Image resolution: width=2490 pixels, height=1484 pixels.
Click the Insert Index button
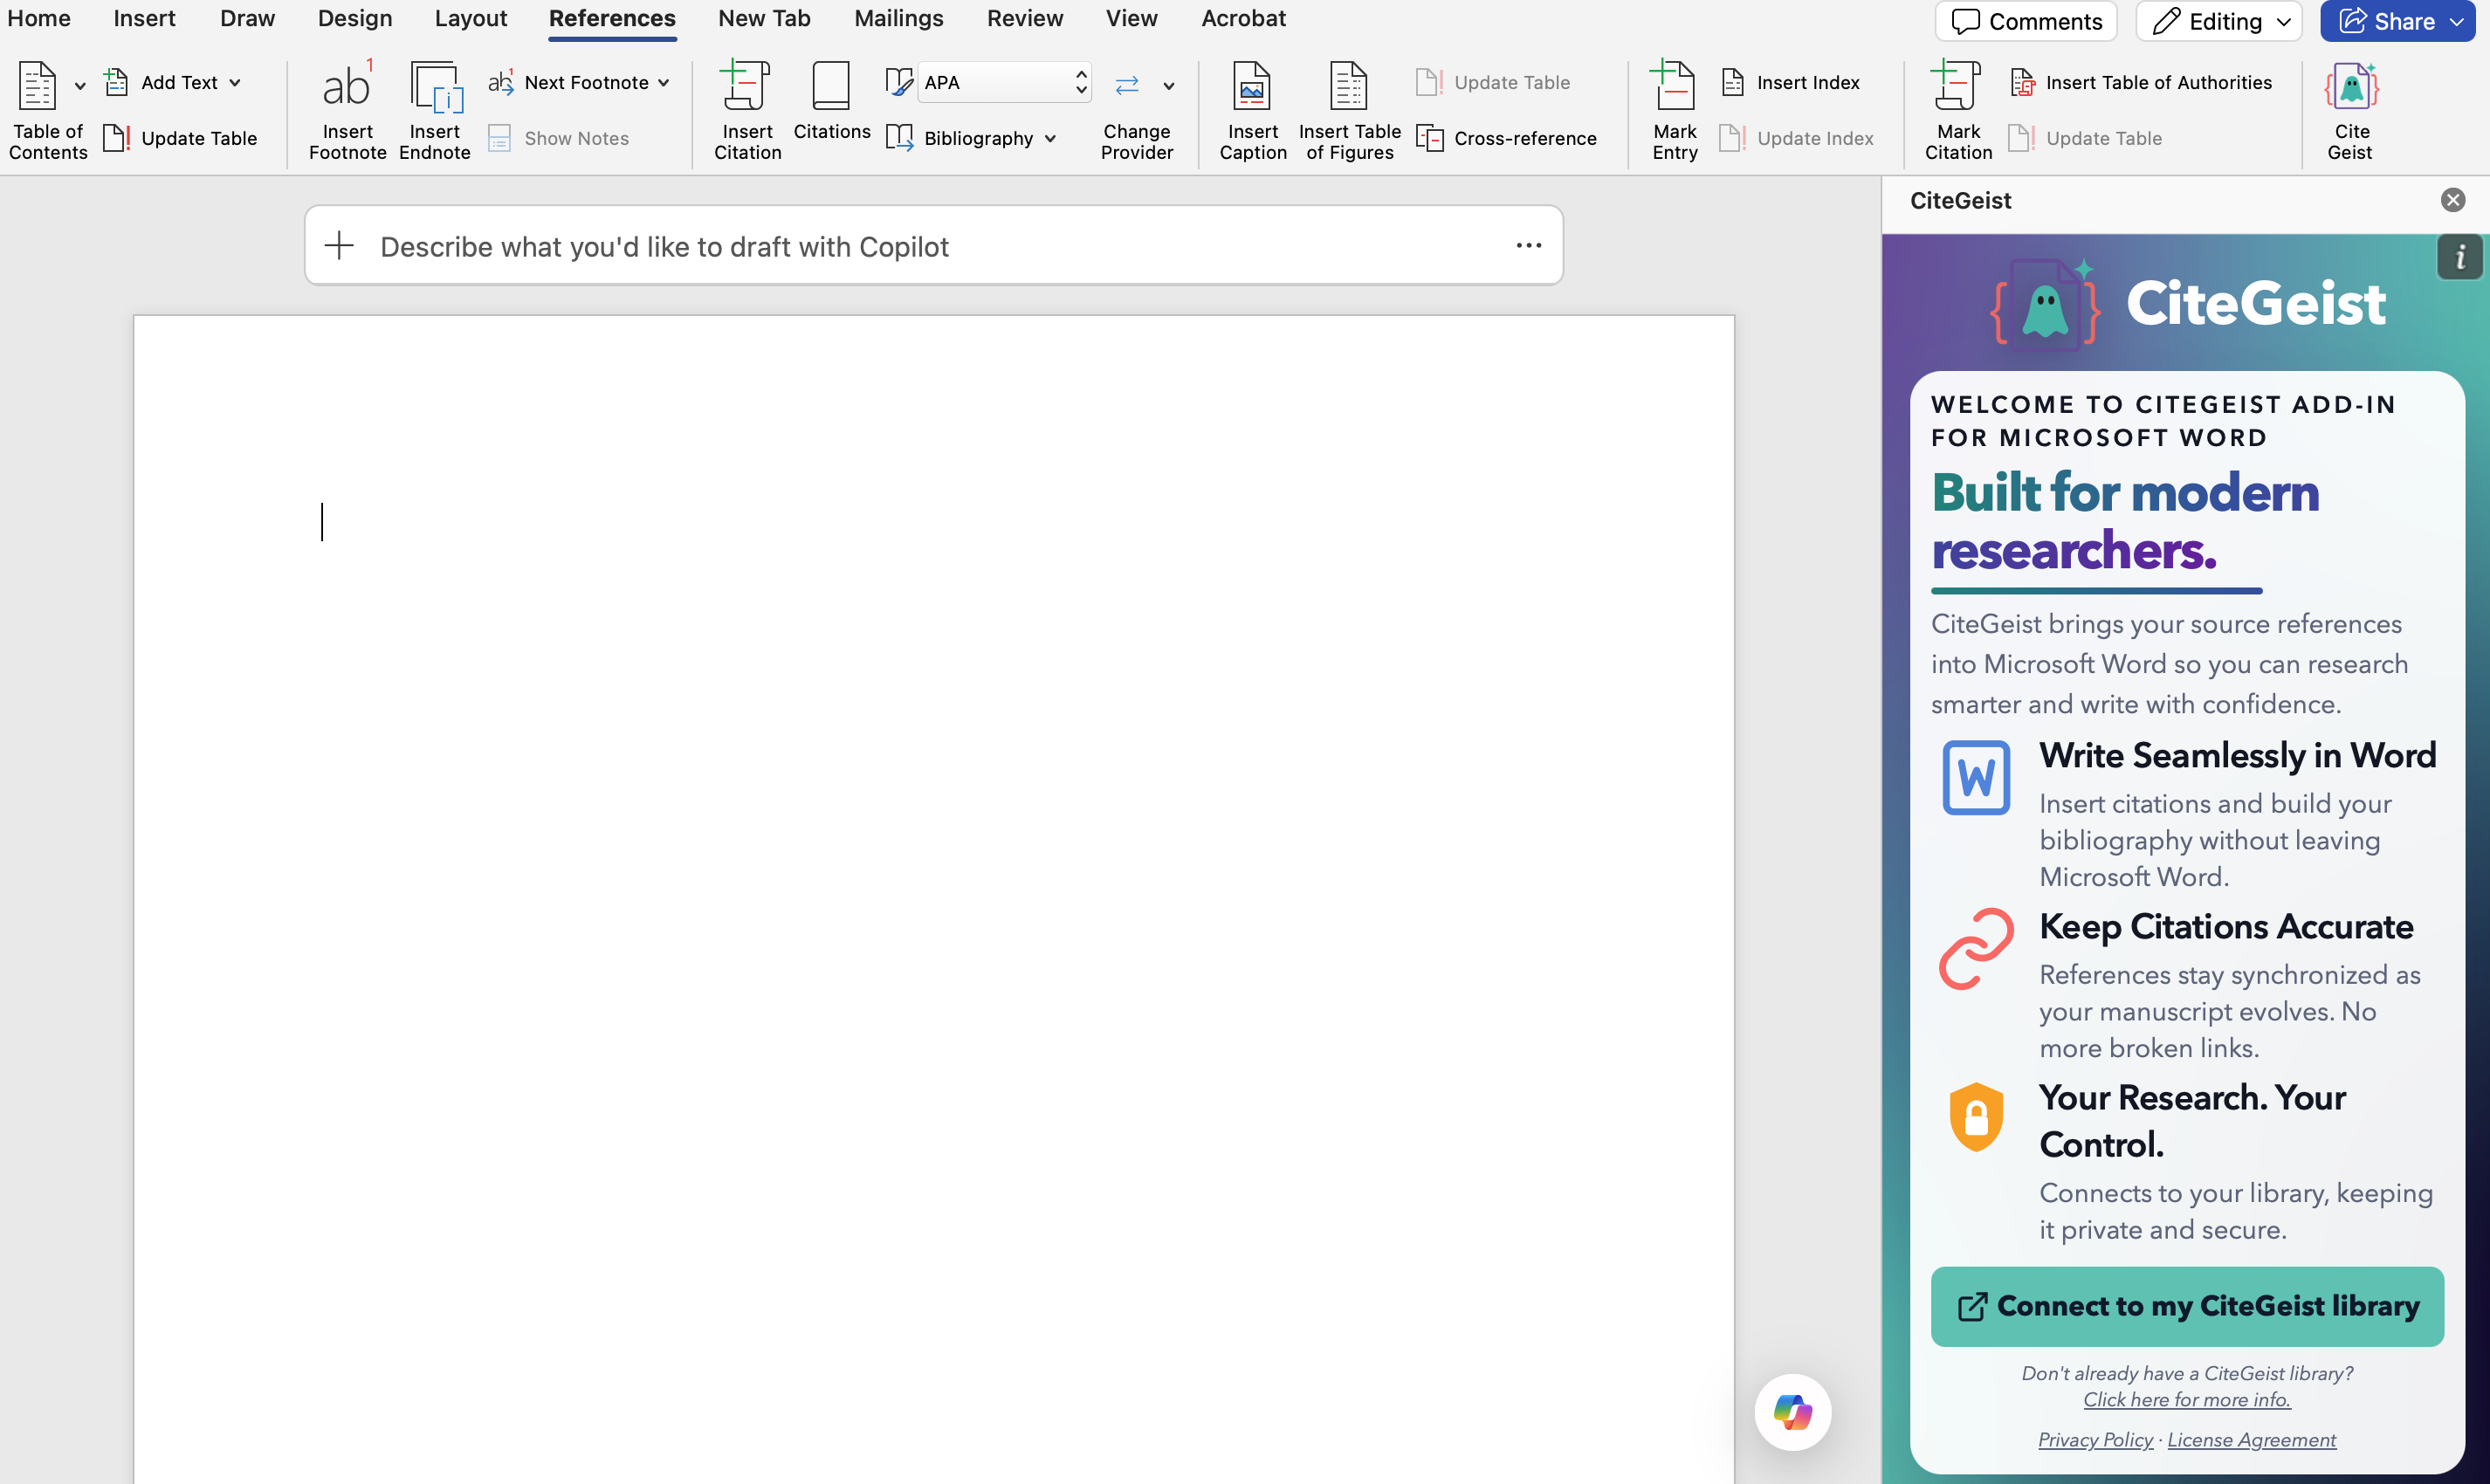click(1790, 82)
